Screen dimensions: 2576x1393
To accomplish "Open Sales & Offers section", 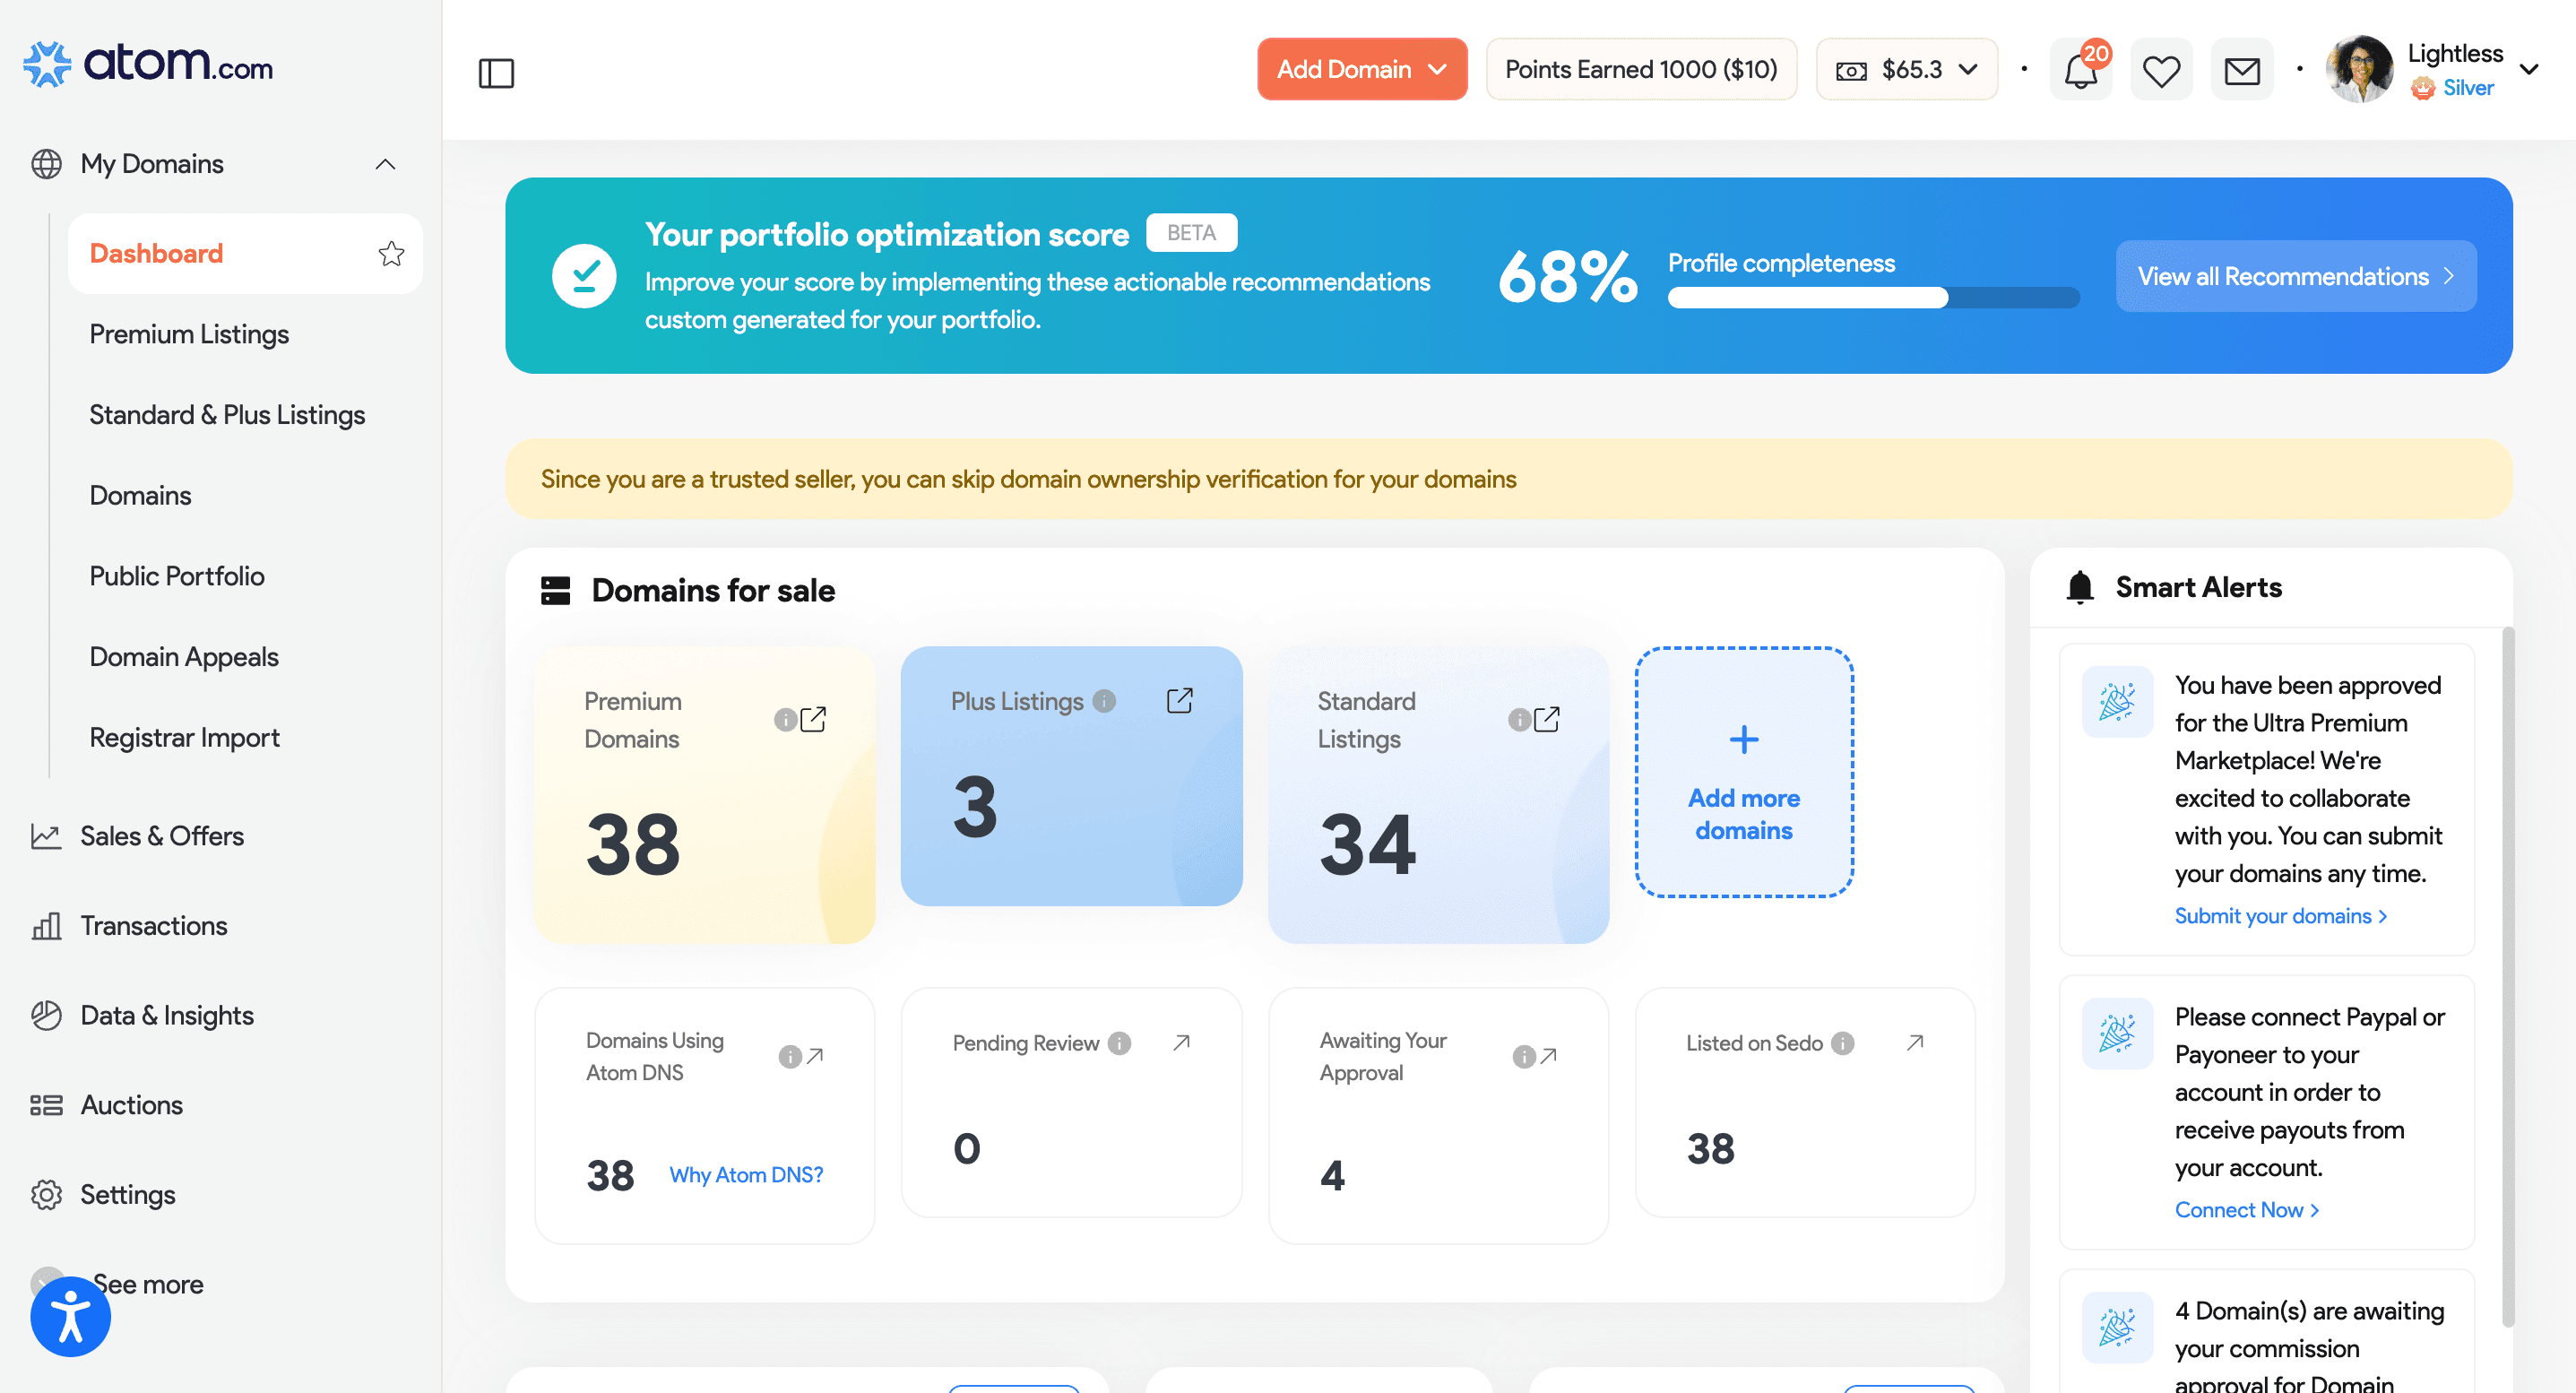I will coord(162,836).
